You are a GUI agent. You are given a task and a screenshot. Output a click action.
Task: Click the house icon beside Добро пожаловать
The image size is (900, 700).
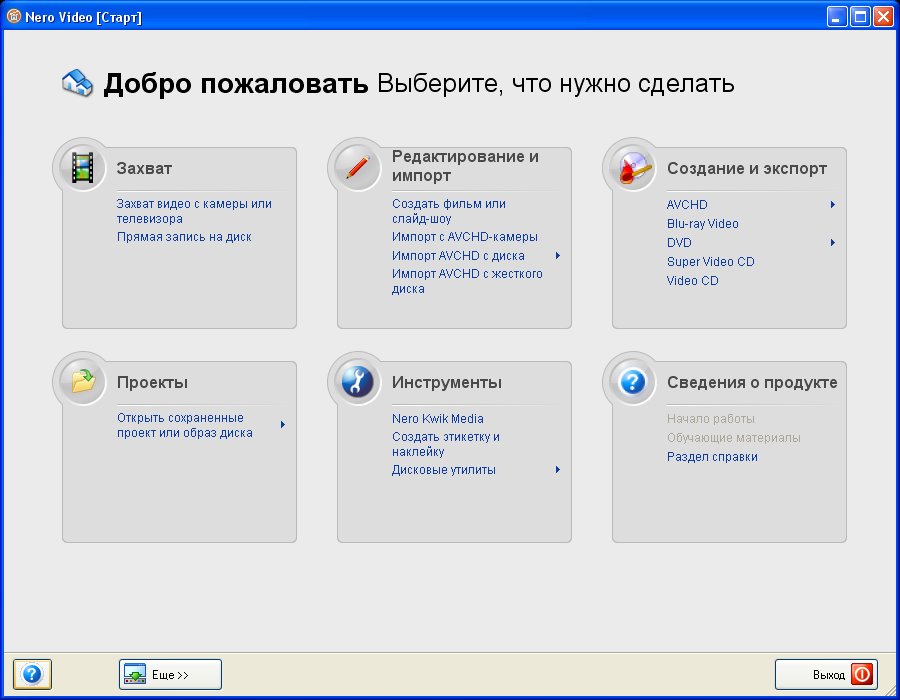(78, 83)
